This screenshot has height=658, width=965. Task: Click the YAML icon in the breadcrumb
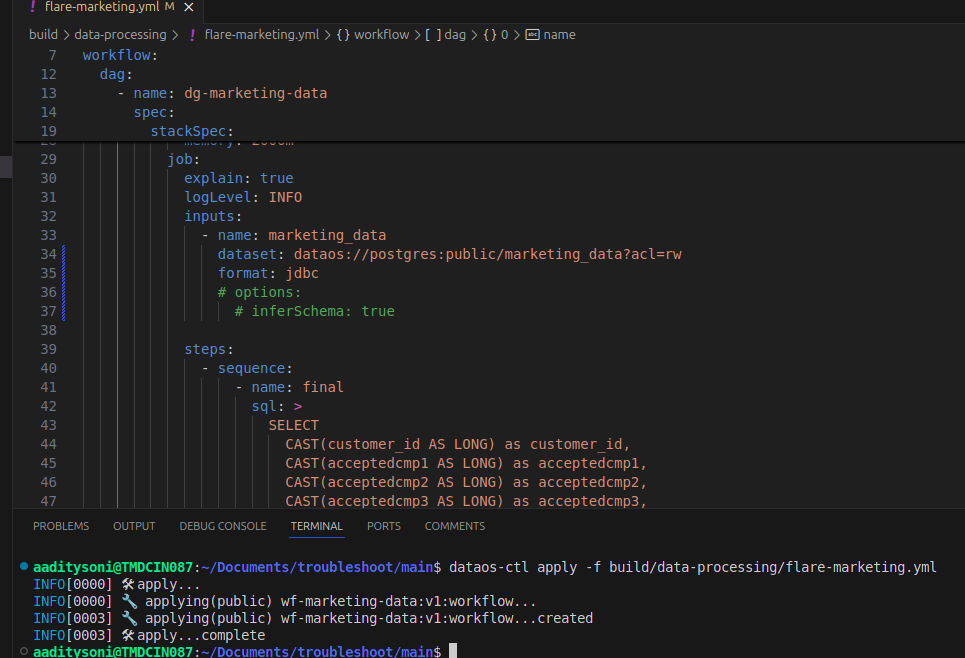[193, 35]
